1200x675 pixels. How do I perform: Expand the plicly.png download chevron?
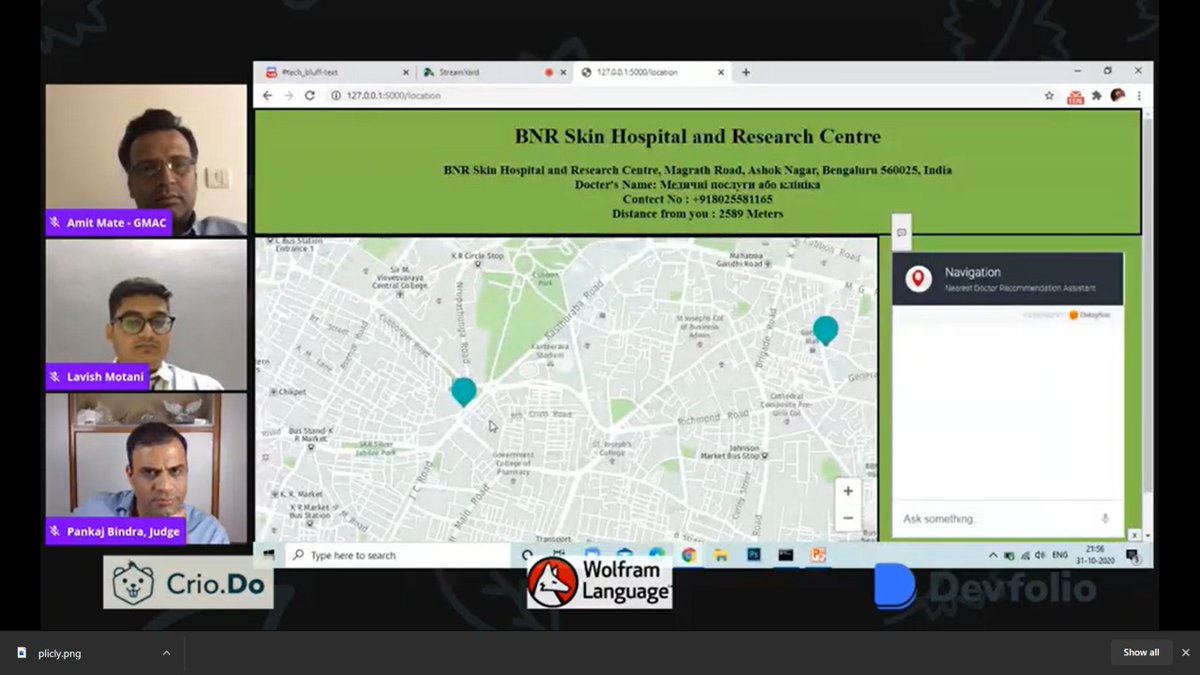click(x=168, y=653)
